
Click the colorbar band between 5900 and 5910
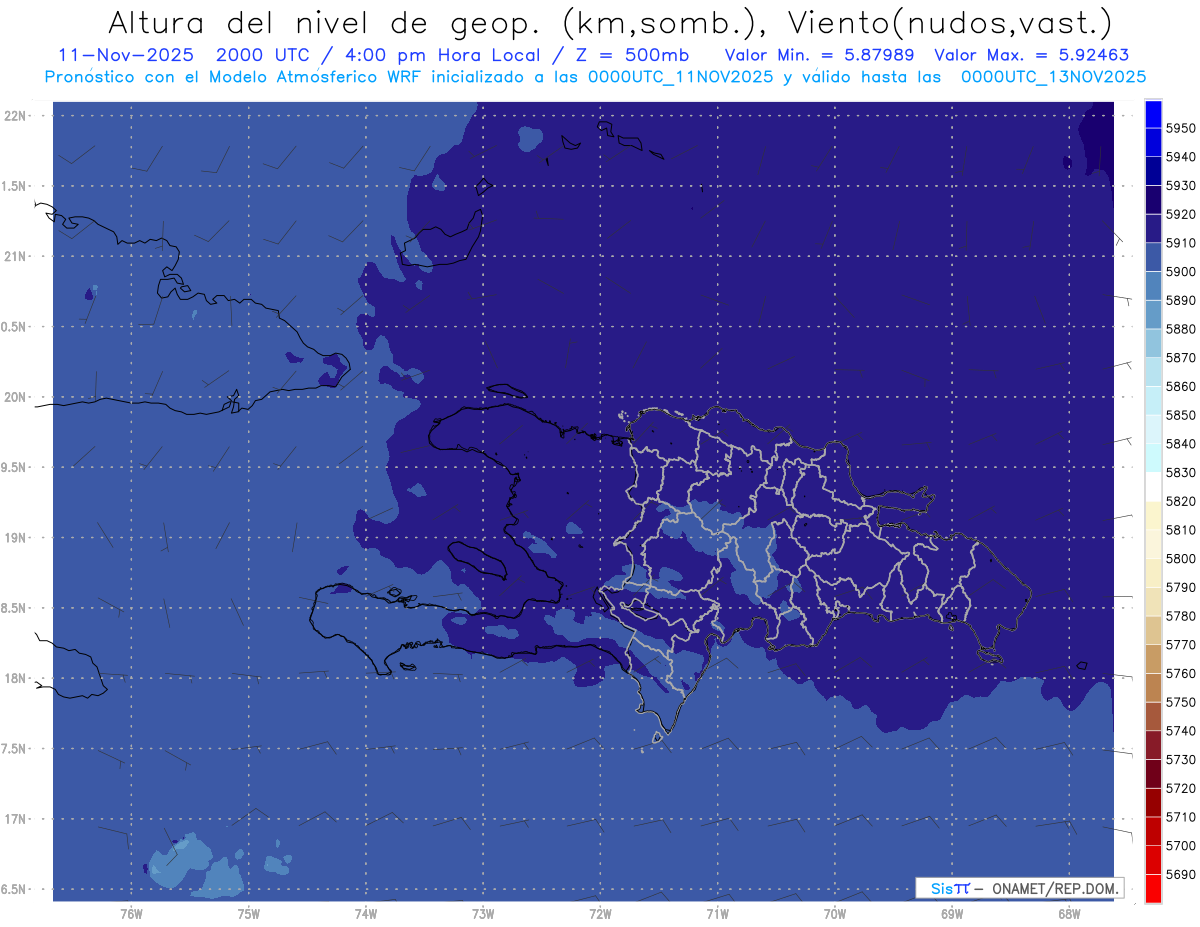1153,257
